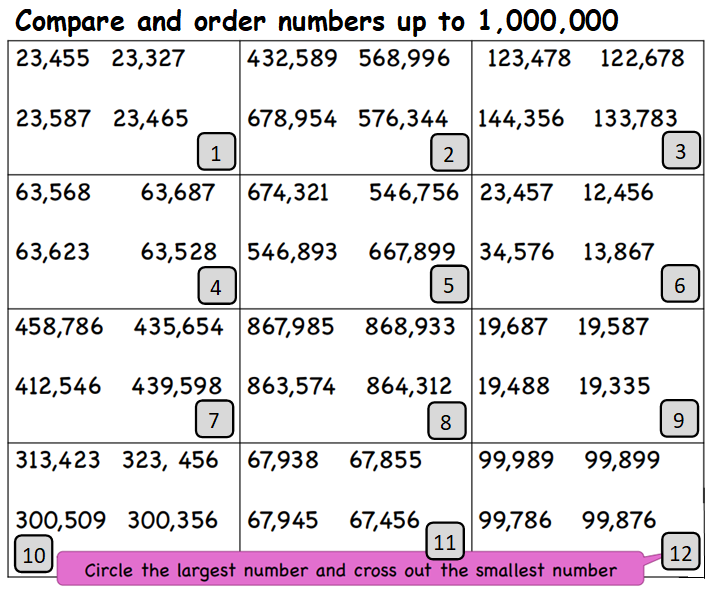Click the number 23,455
This screenshot has width=713, height=594.
53,59
